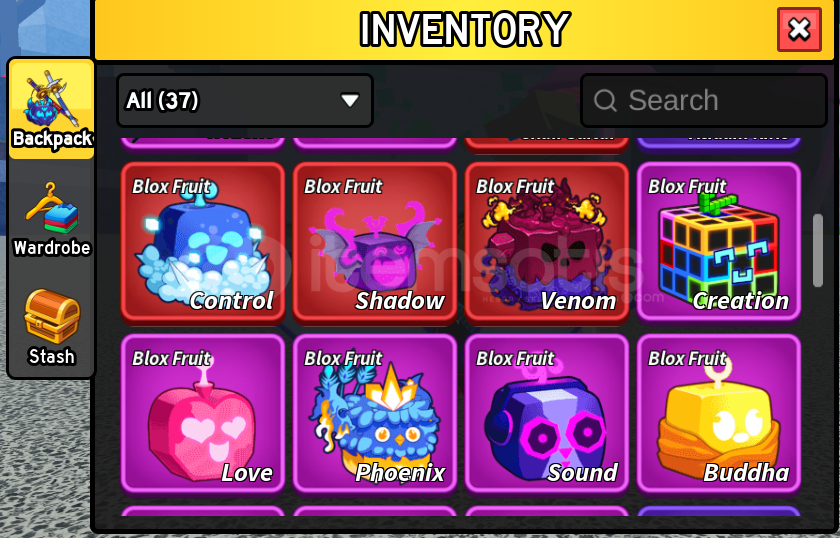This screenshot has width=840, height=538.
Task: Select the Control Blox Fruit item
Action: pos(202,243)
